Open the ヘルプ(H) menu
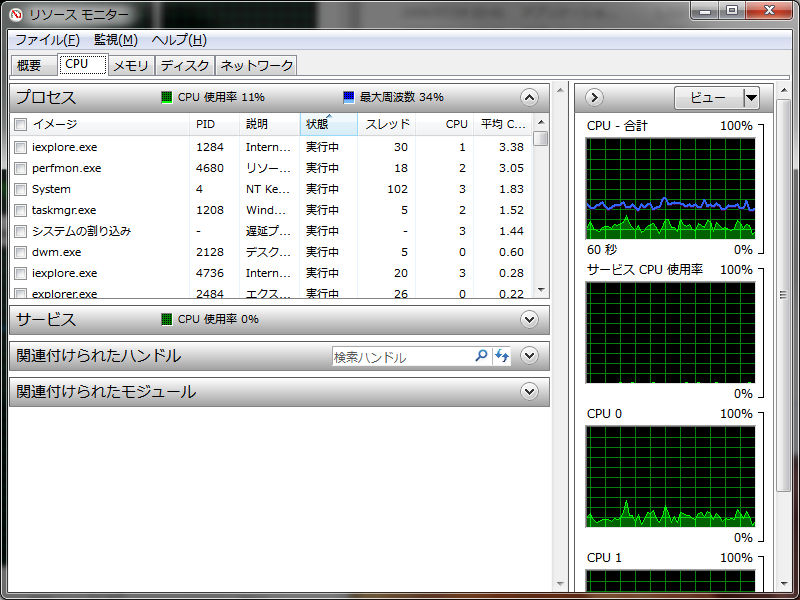800x600 pixels. [x=179, y=40]
